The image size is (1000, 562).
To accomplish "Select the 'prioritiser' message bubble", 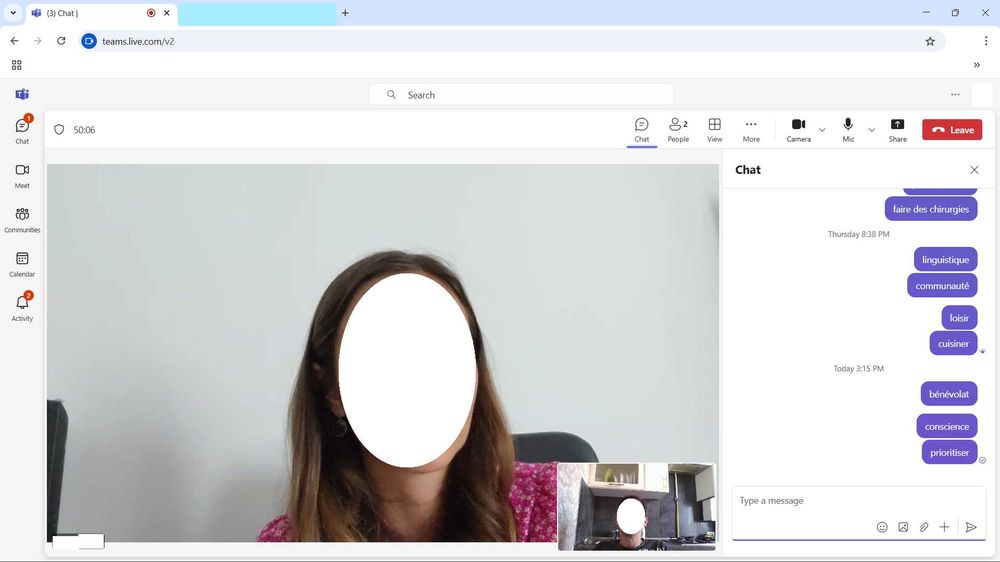I will (x=949, y=452).
